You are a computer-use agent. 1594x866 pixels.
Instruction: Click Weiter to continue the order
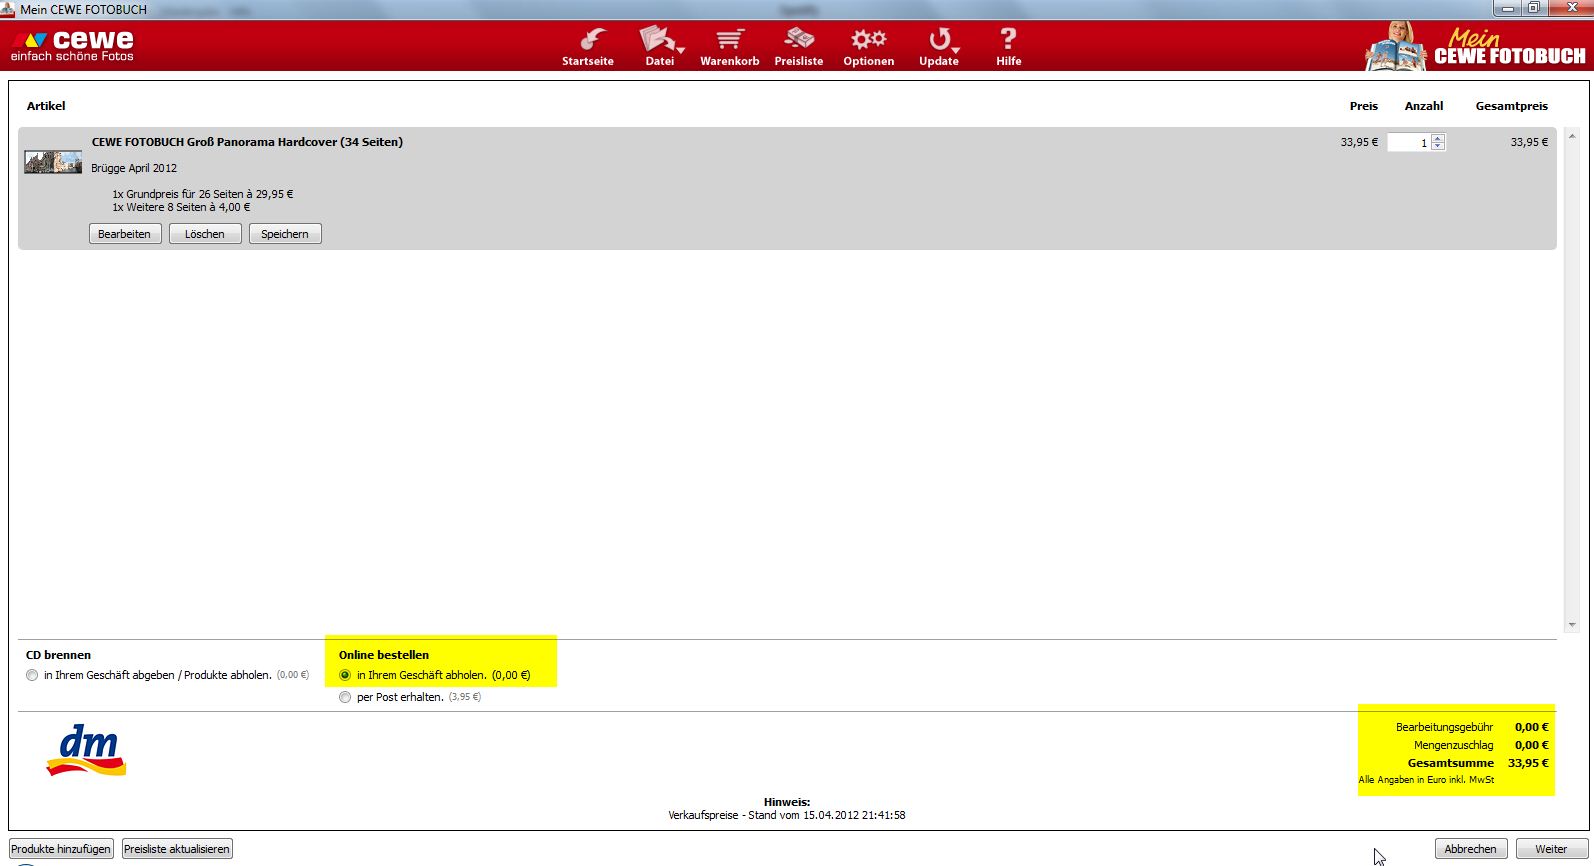tap(1552, 849)
